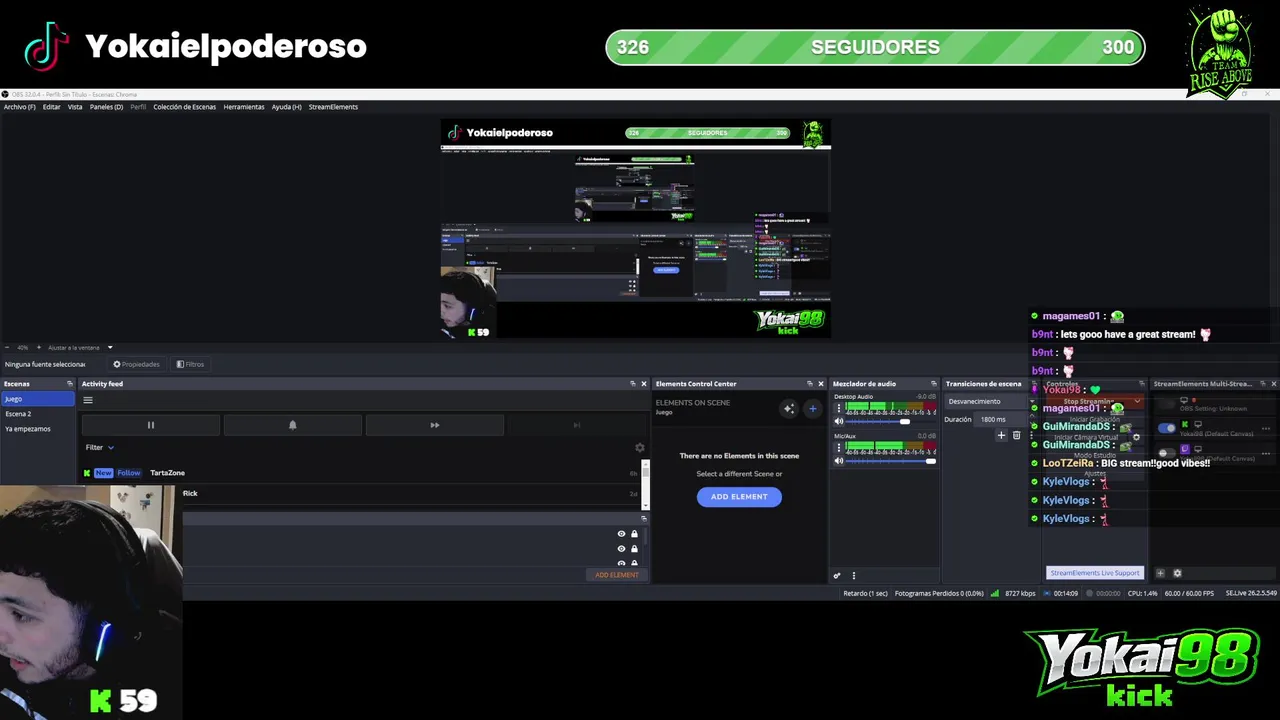
Task: Click StreamElements Live Support button
Action: [x=1094, y=573]
